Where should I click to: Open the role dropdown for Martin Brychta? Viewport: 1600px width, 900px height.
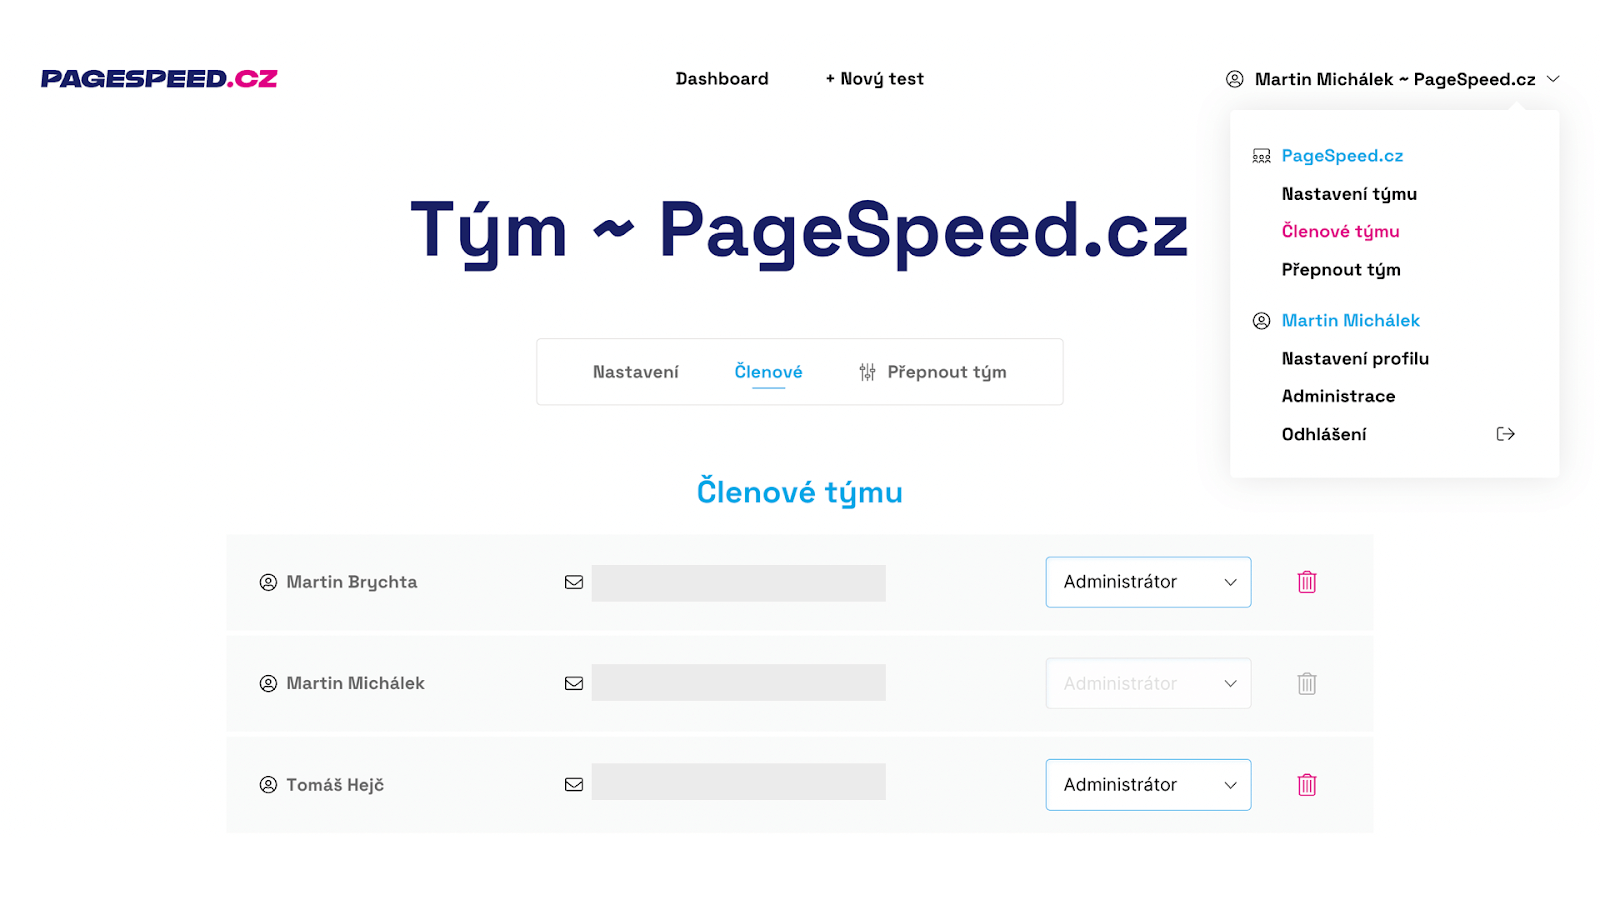[1148, 582]
